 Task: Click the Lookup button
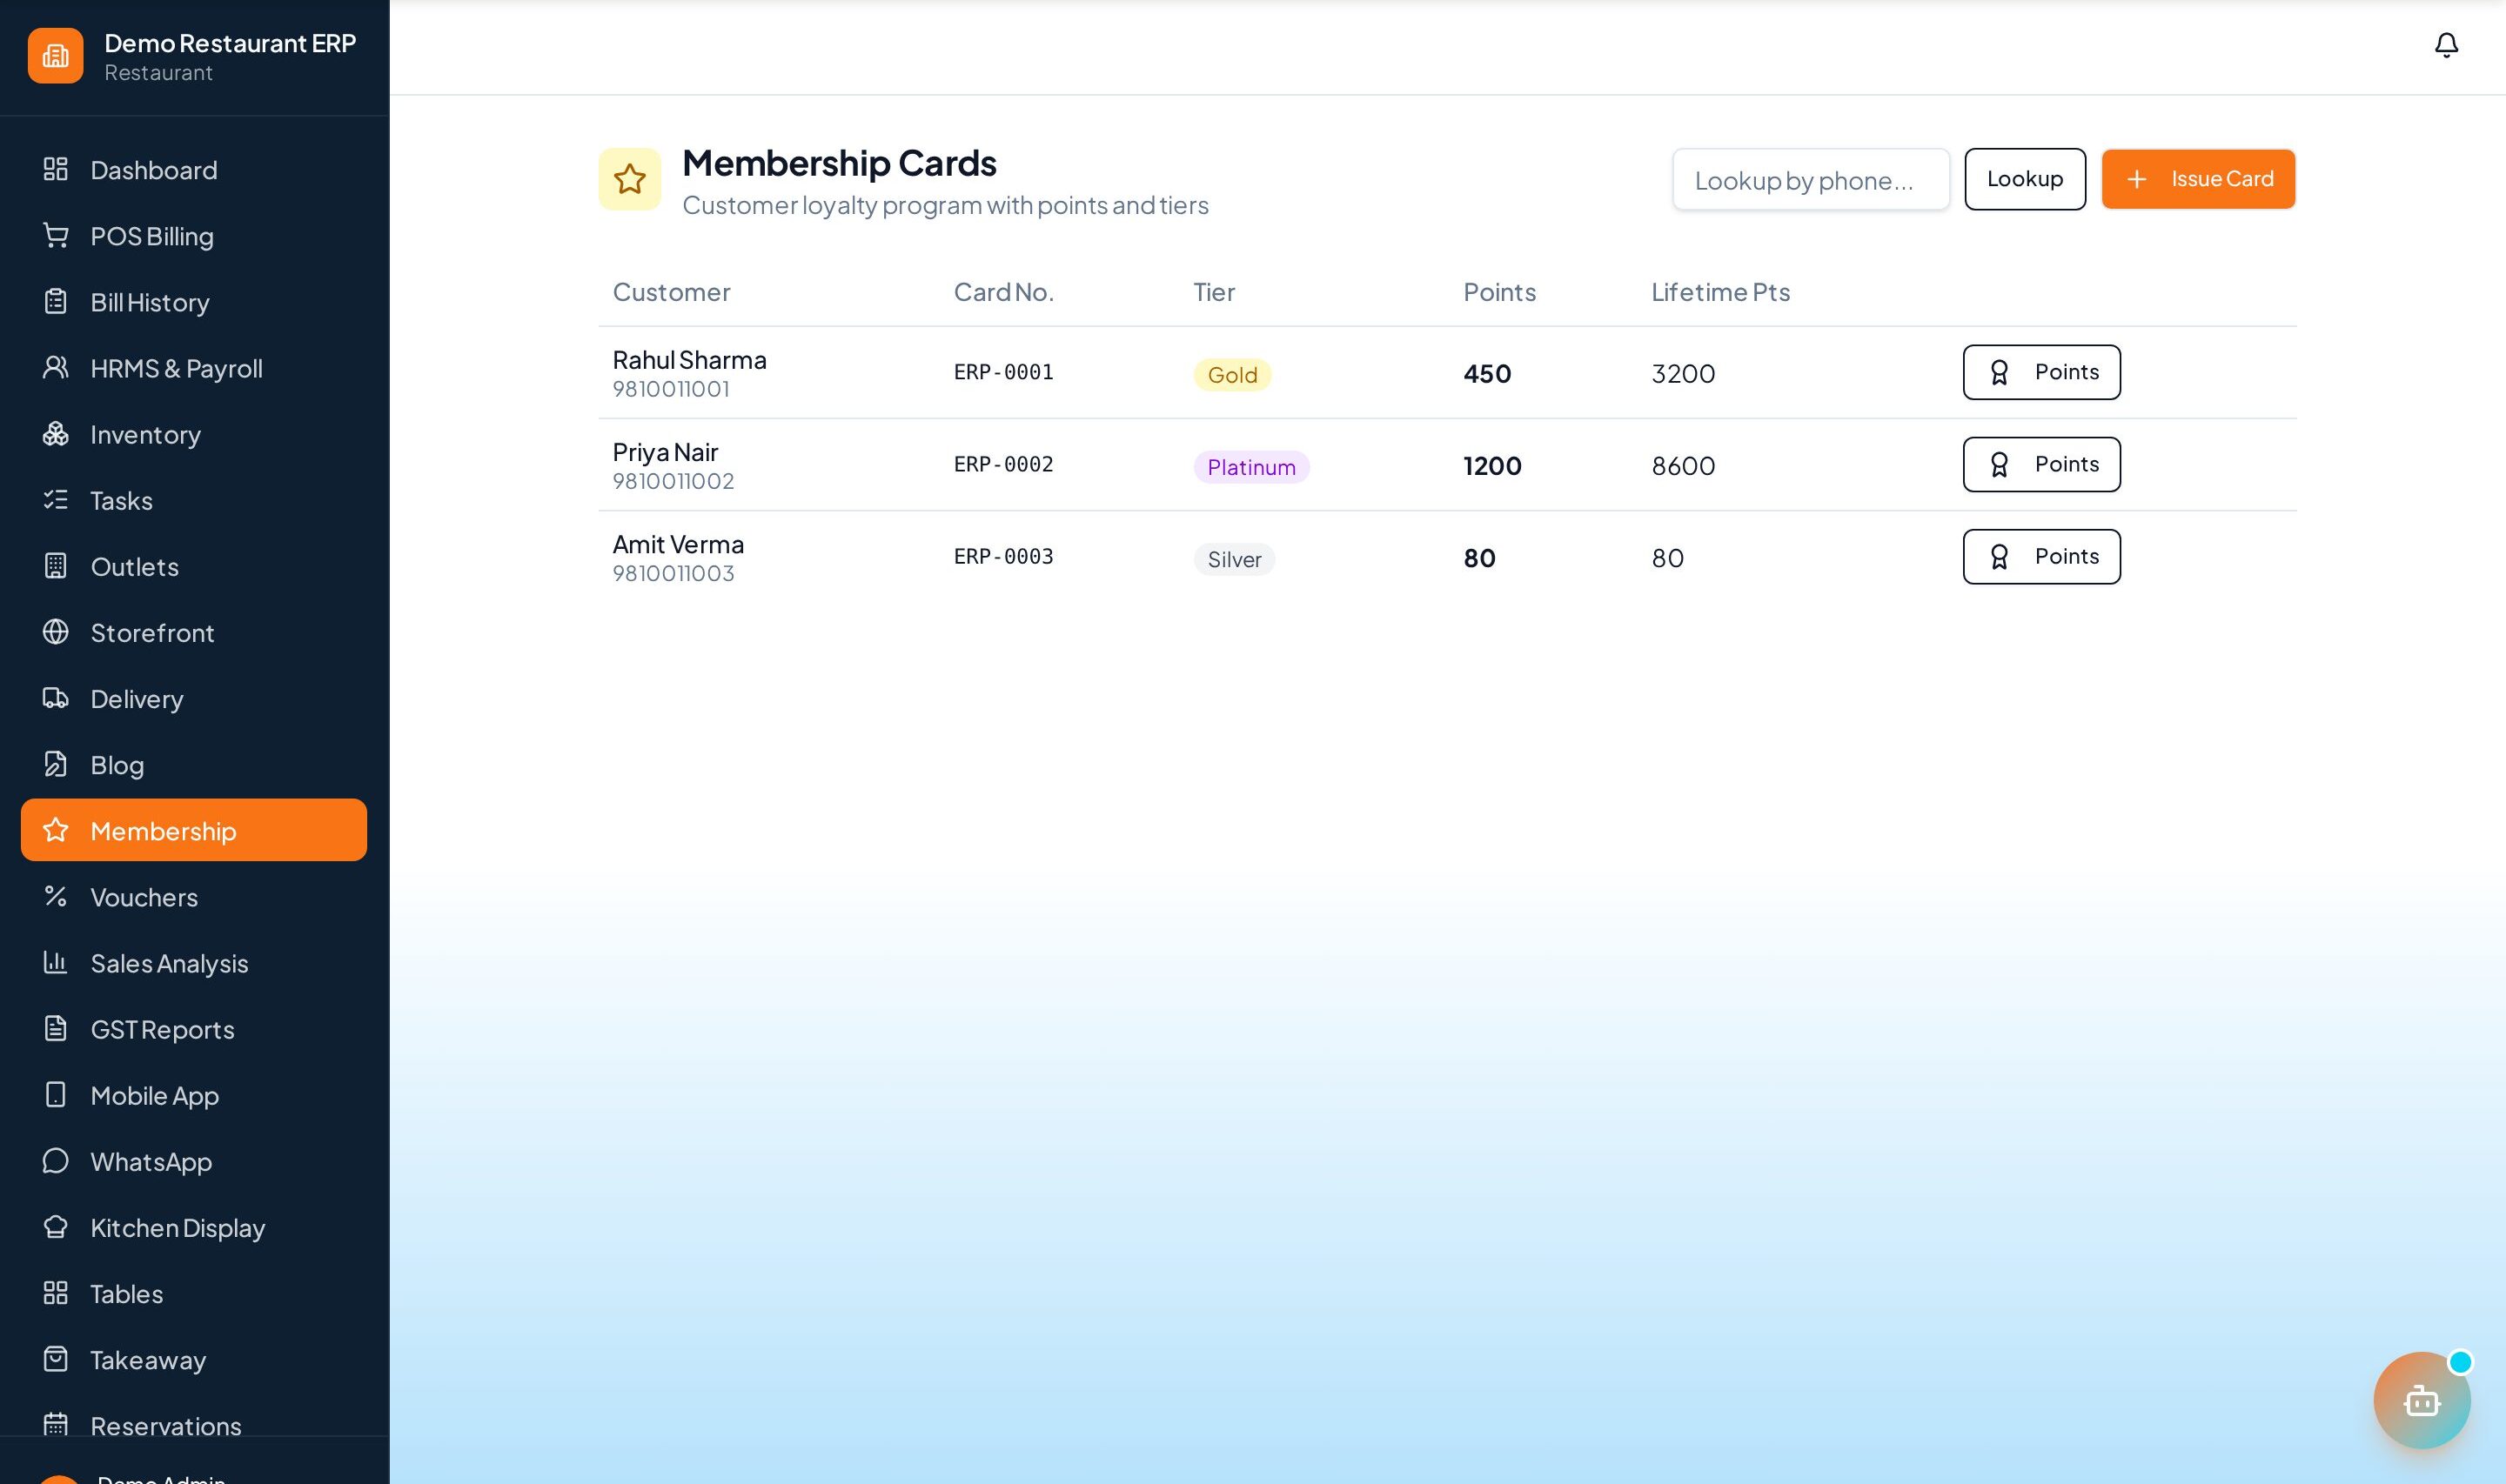2024,179
